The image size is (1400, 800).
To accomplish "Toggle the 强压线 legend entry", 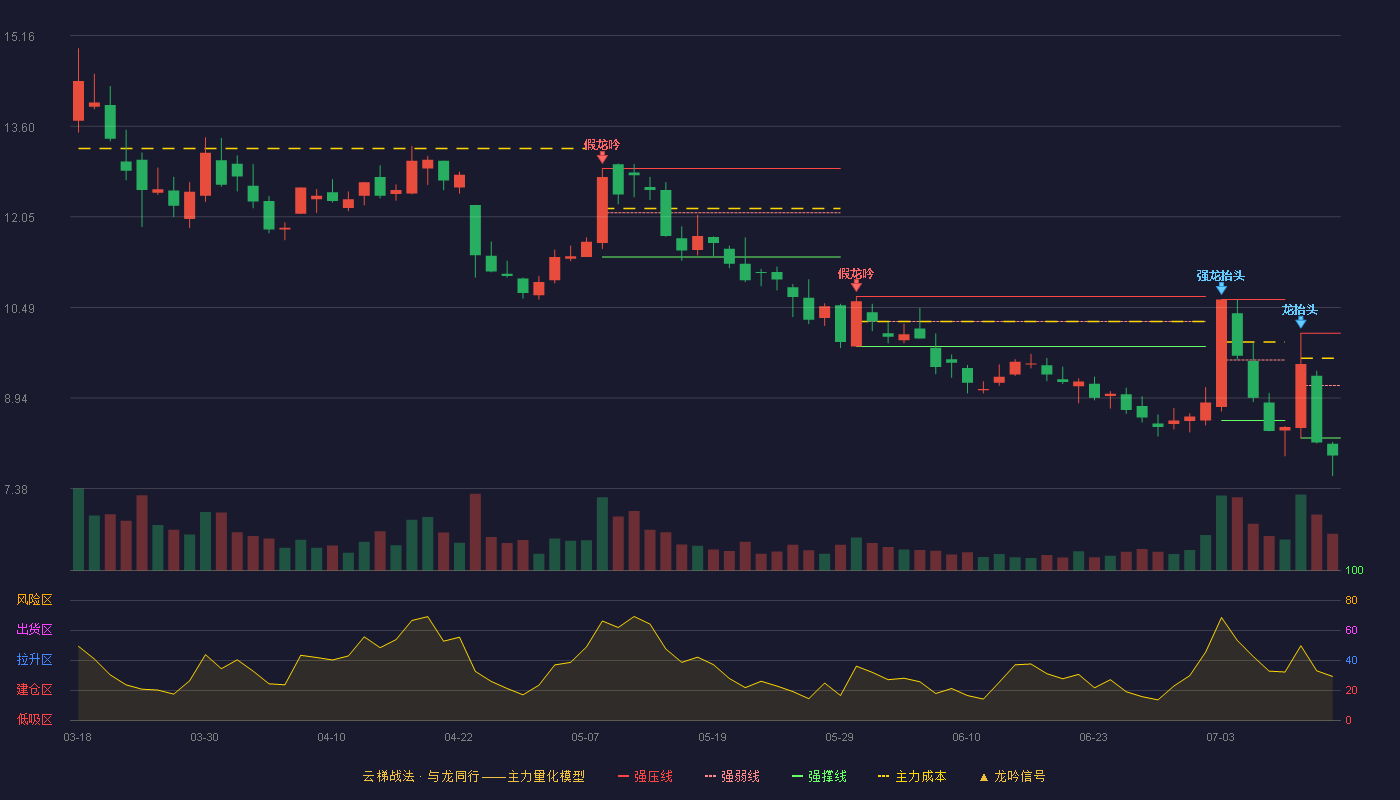I will [646, 777].
